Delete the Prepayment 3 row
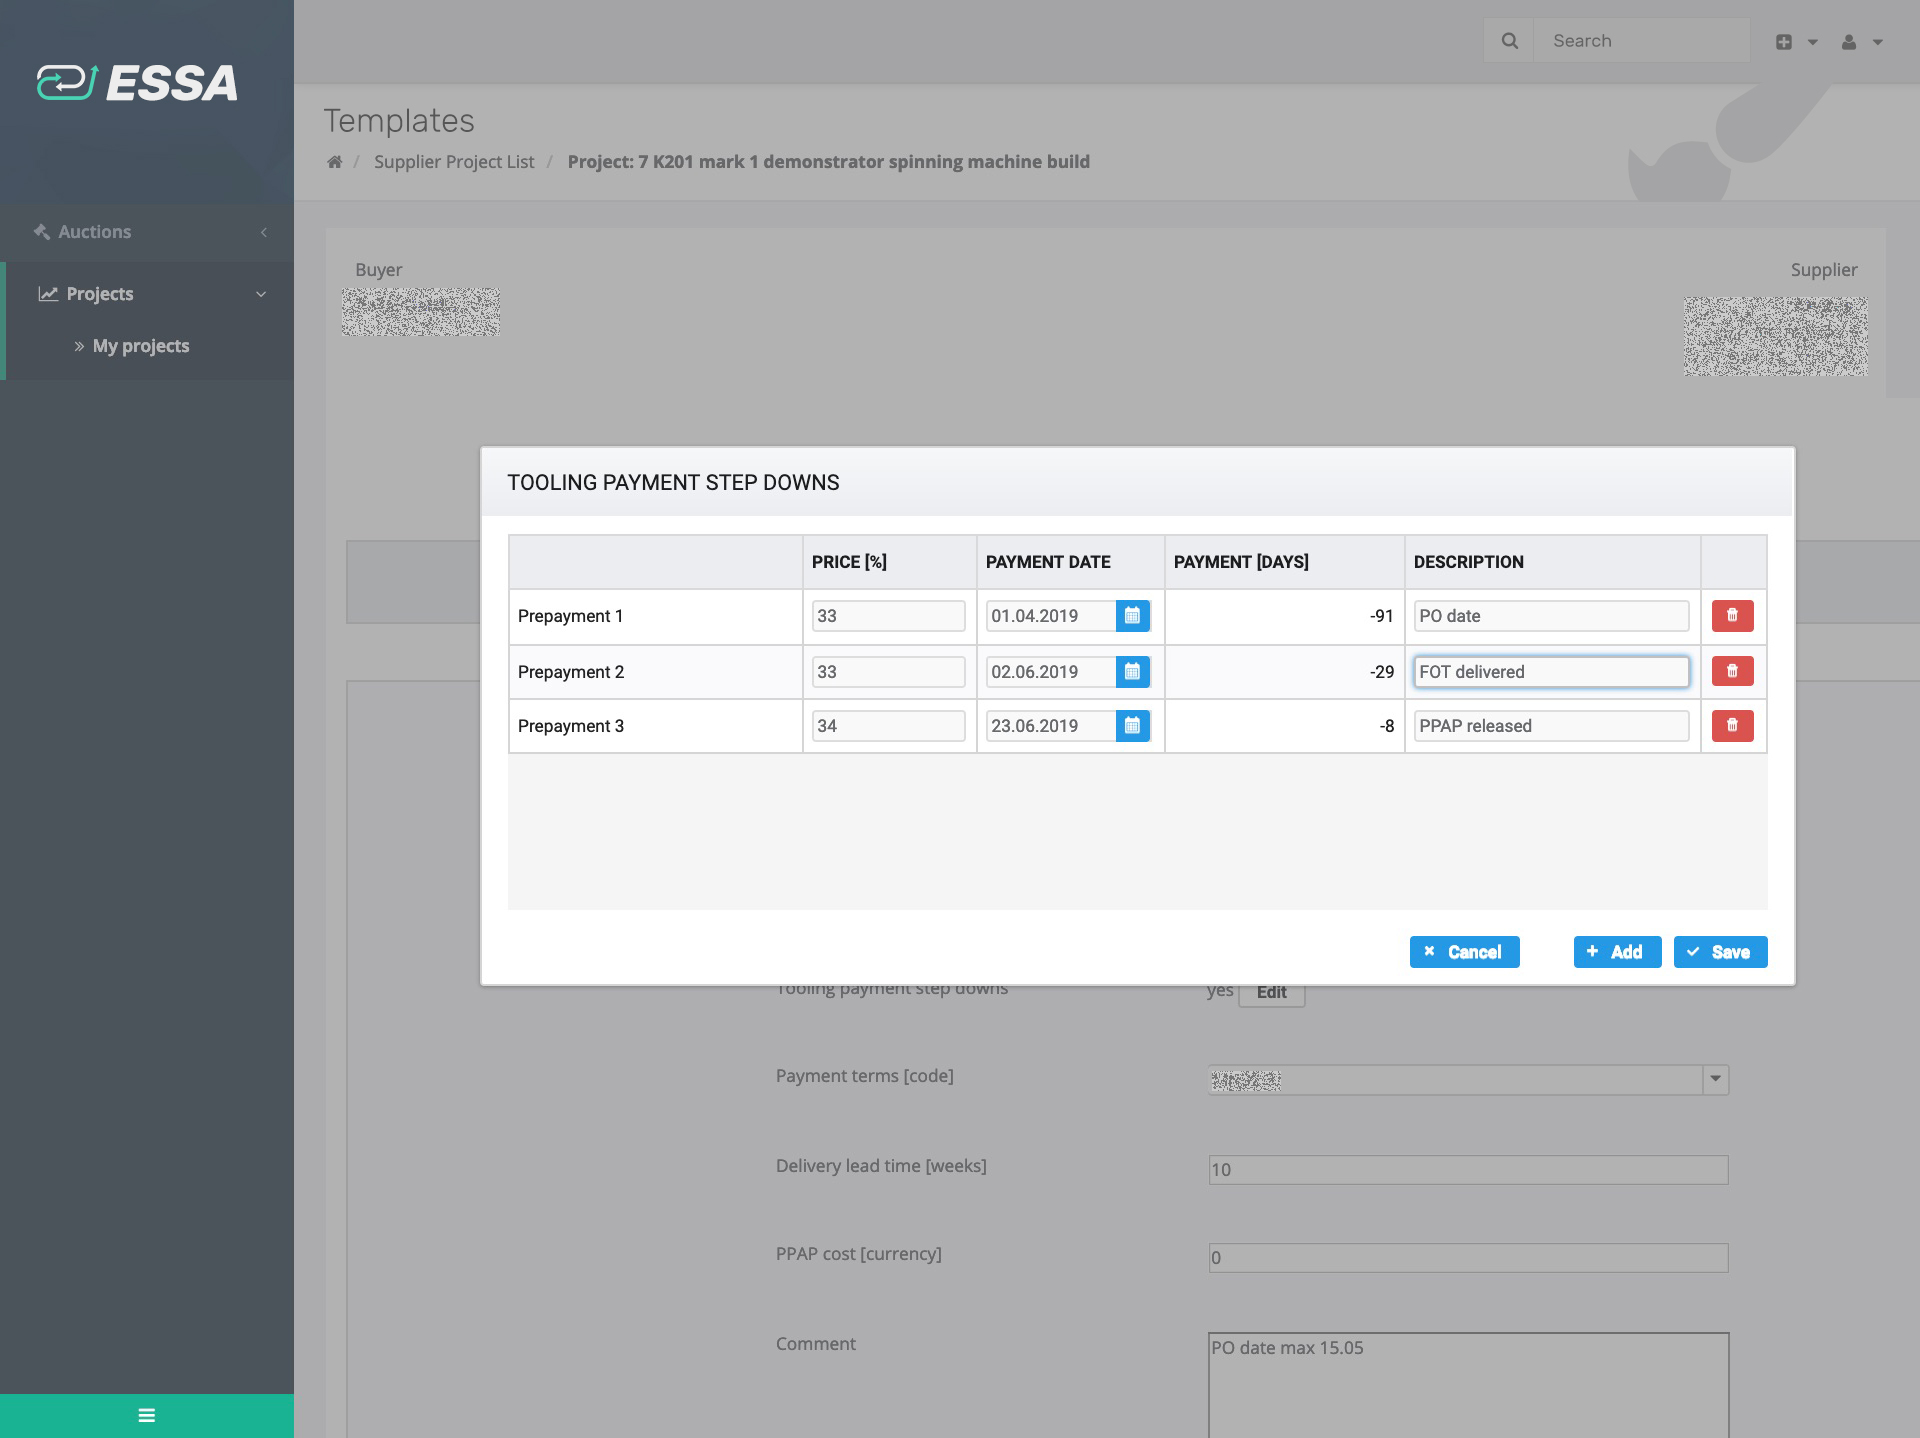Viewport: 1920px width, 1438px height. tap(1732, 726)
